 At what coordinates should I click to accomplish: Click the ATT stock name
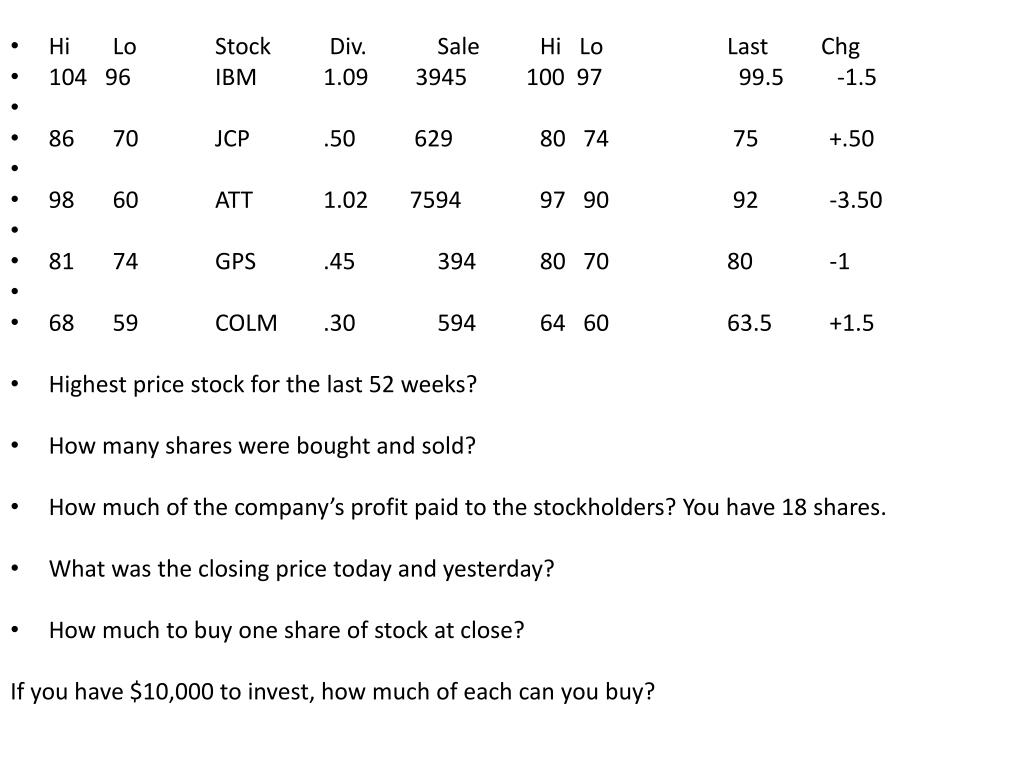(x=233, y=200)
